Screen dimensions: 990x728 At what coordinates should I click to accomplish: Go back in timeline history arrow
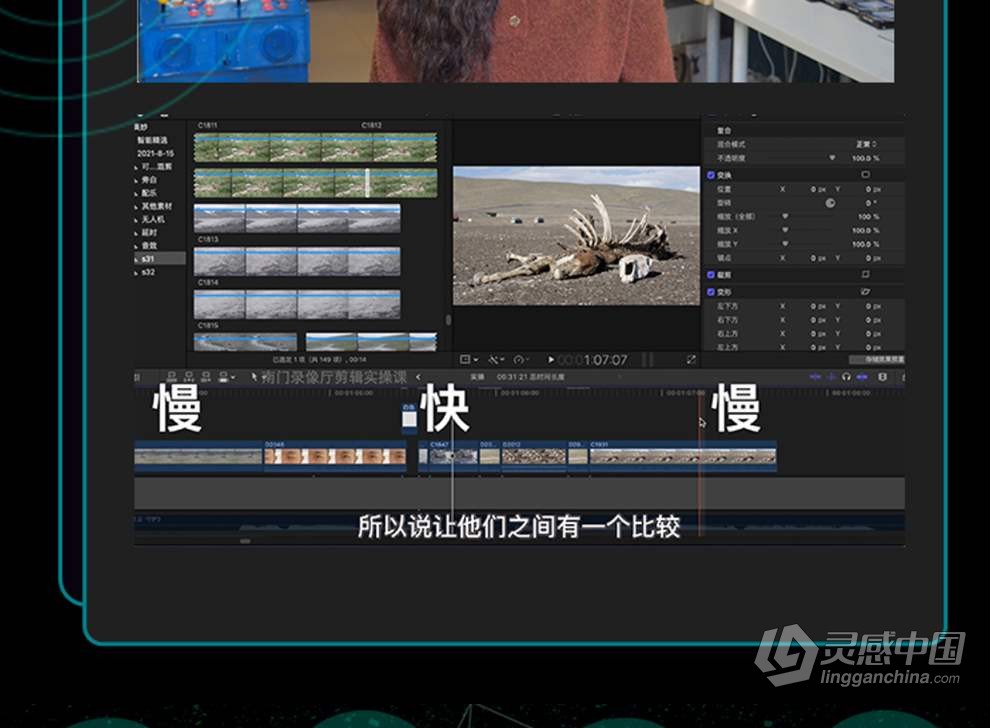[x=418, y=377]
